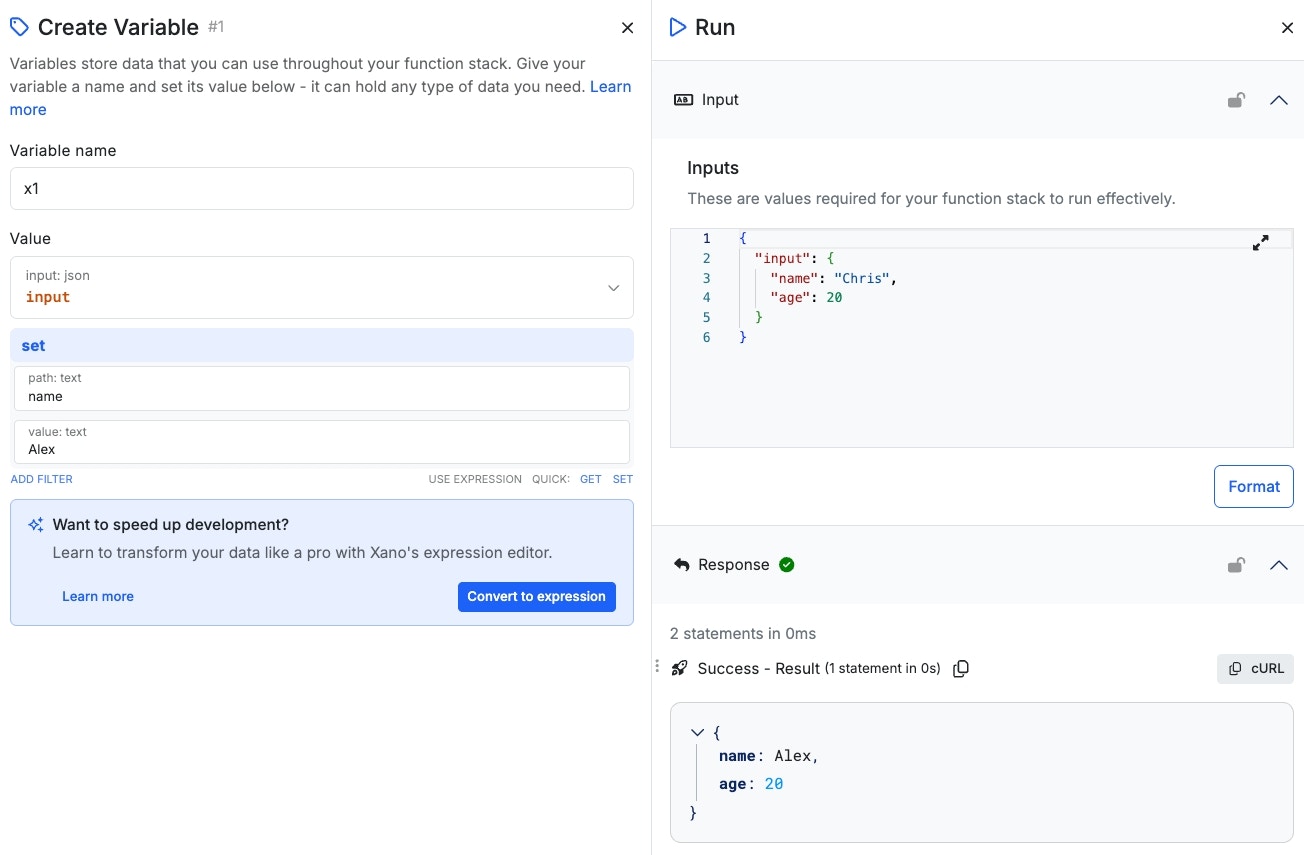
Task: Collapse the Response section chevron
Action: coord(1278,565)
